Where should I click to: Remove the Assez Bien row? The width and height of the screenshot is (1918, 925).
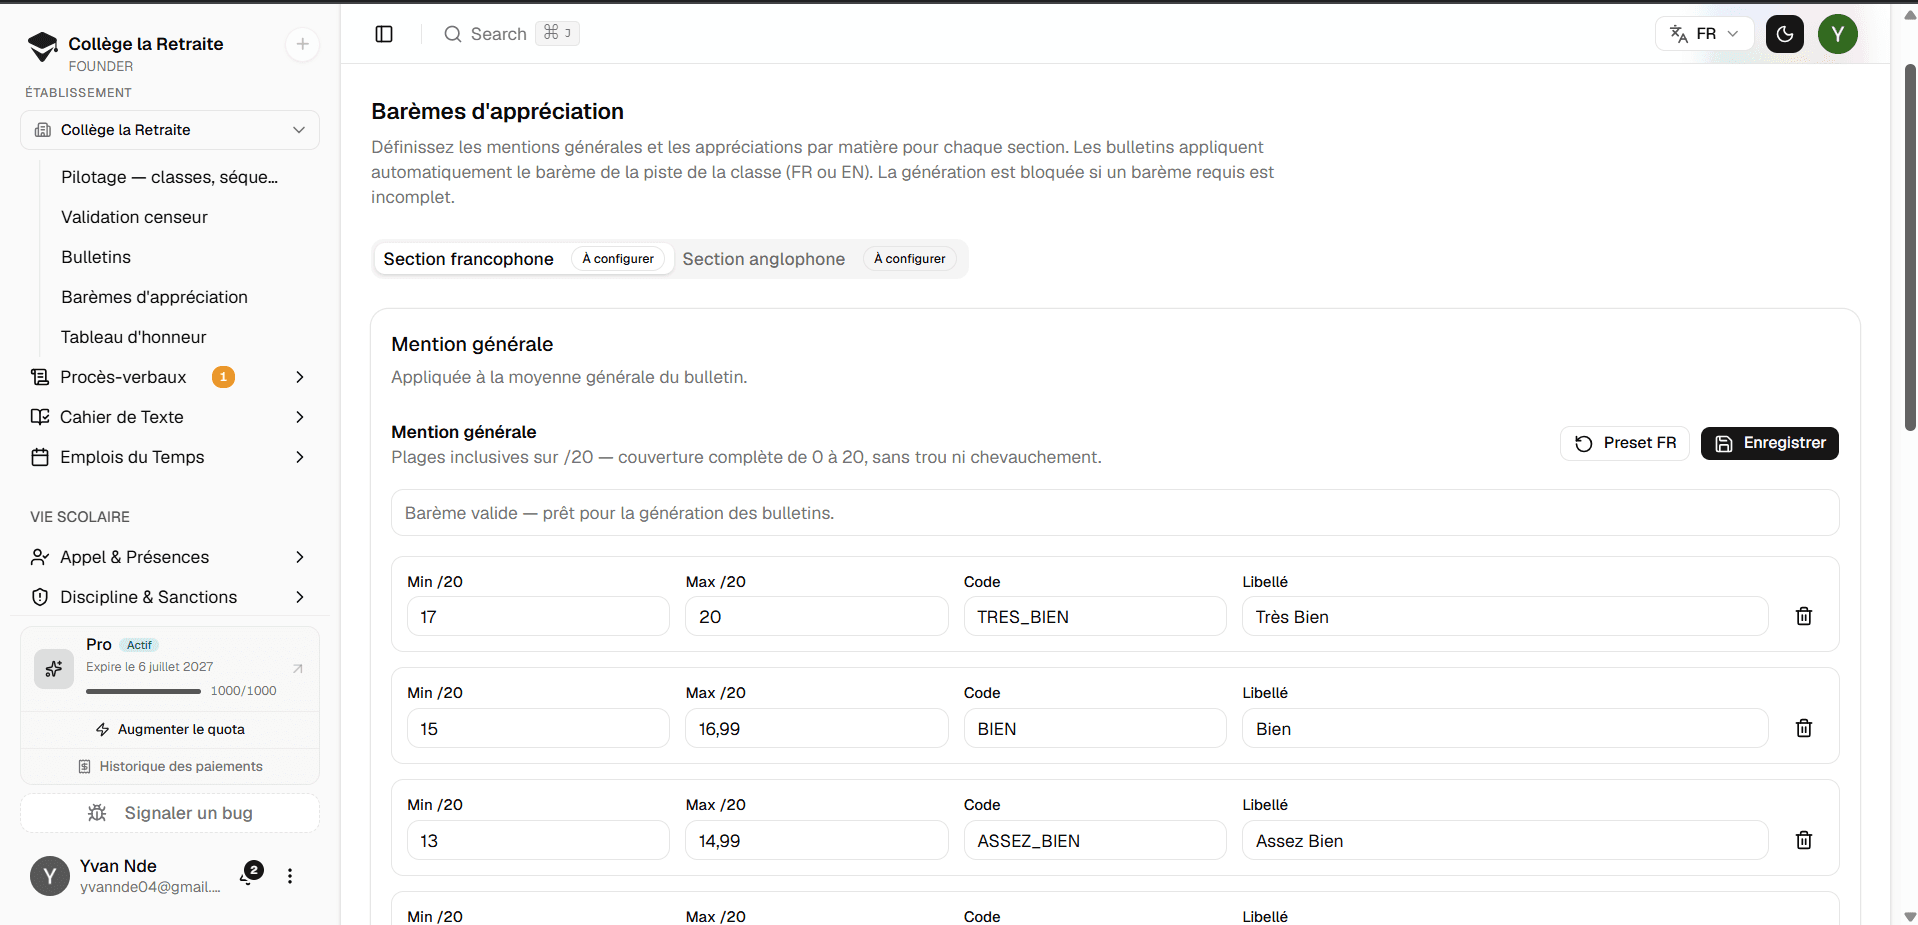[x=1804, y=840]
